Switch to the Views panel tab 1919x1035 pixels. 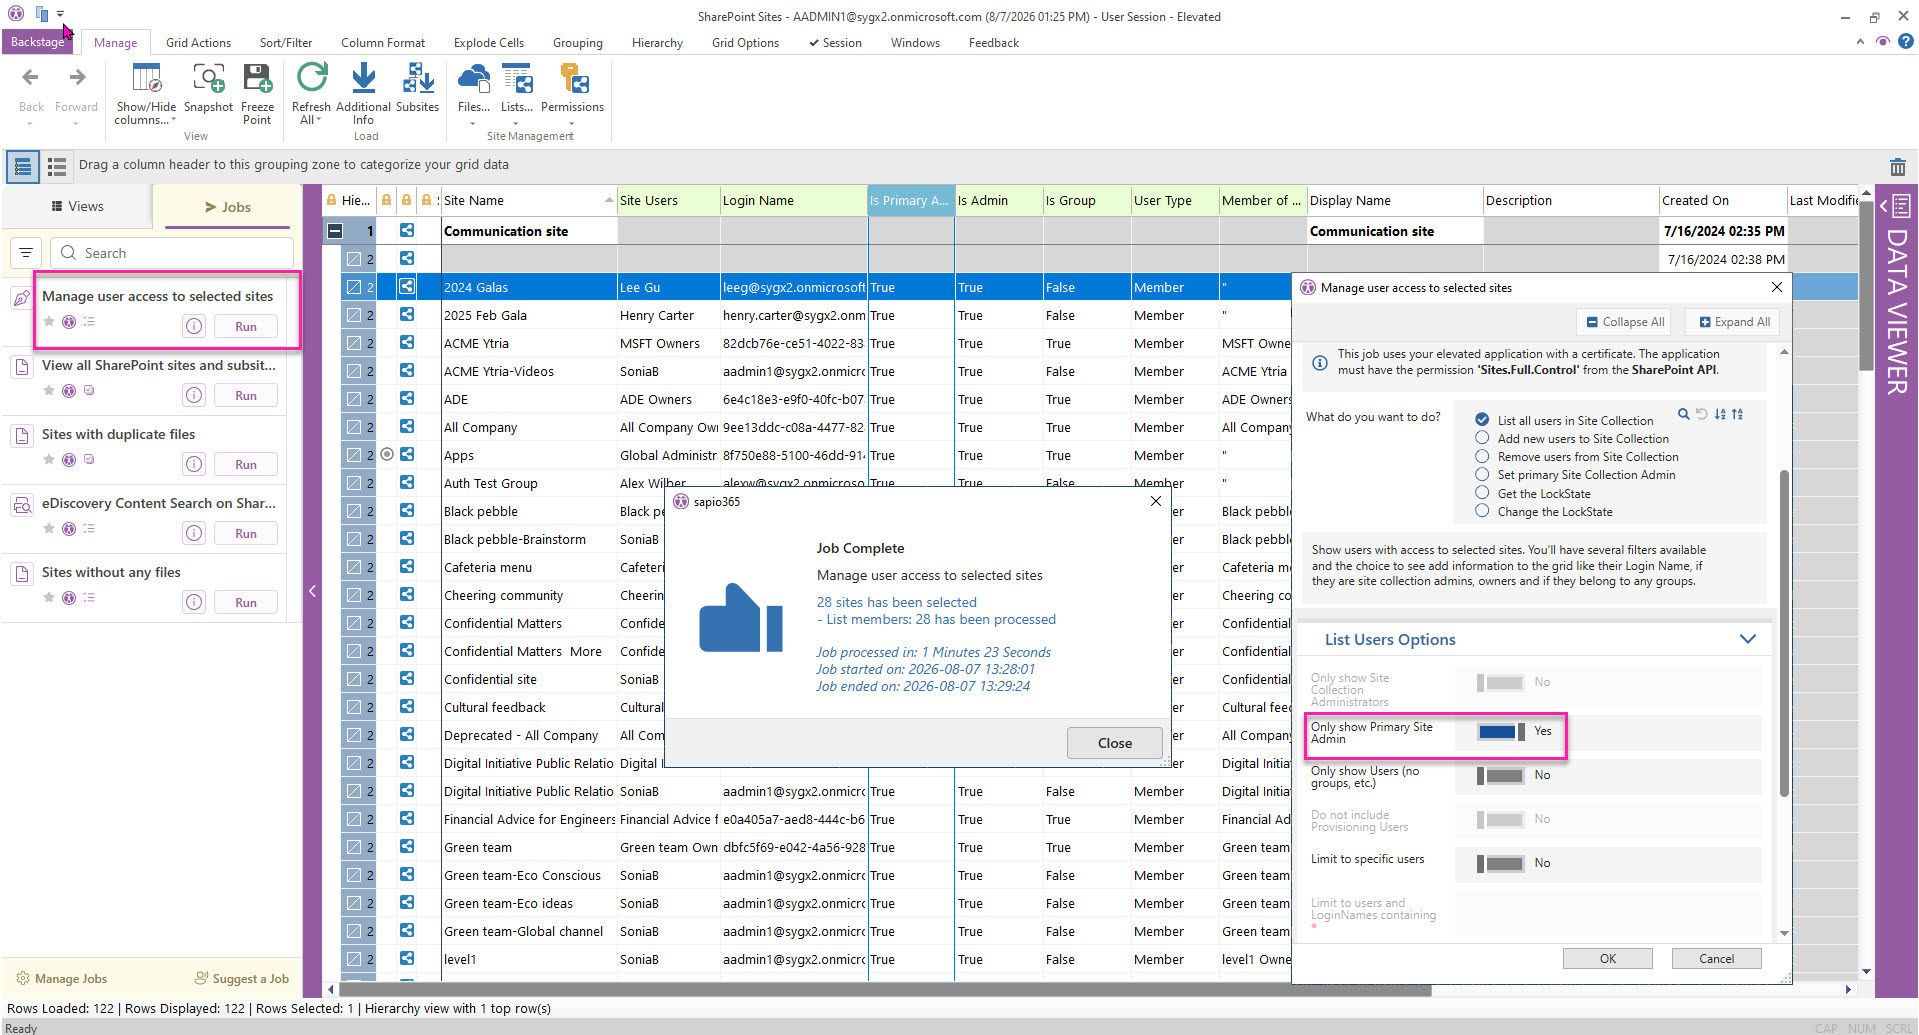[x=78, y=206]
